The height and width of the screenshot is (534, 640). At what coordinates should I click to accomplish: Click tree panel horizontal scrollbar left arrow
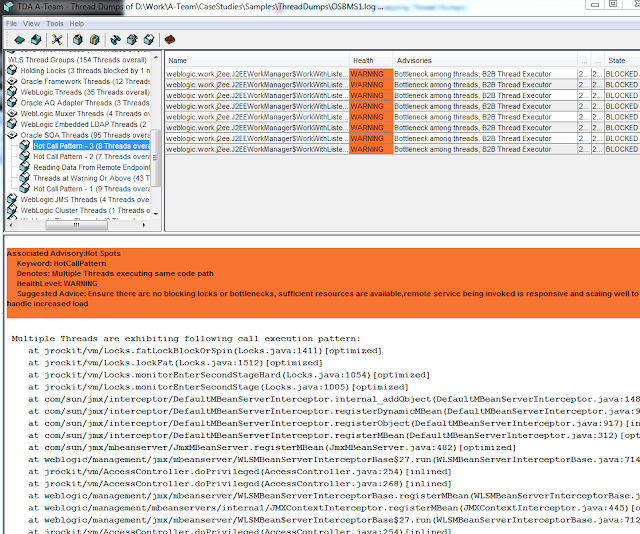tap(11, 225)
